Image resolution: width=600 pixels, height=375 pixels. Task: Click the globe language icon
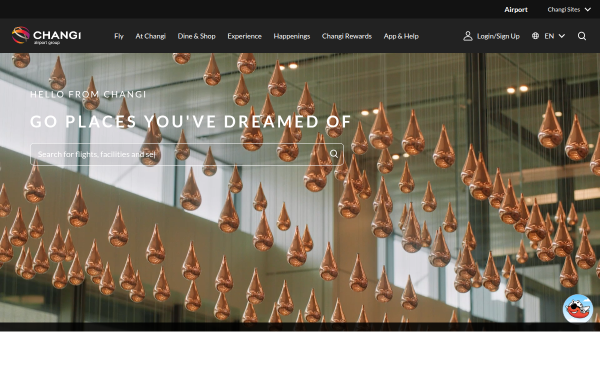coord(535,36)
